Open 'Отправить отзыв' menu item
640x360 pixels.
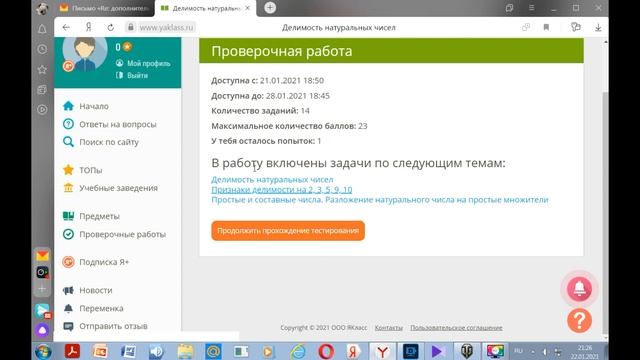point(113,326)
